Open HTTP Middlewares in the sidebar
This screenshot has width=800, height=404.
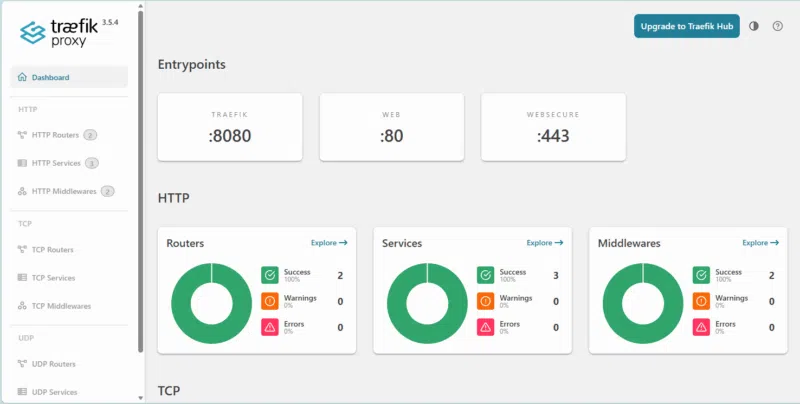pyautogui.click(x=69, y=191)
